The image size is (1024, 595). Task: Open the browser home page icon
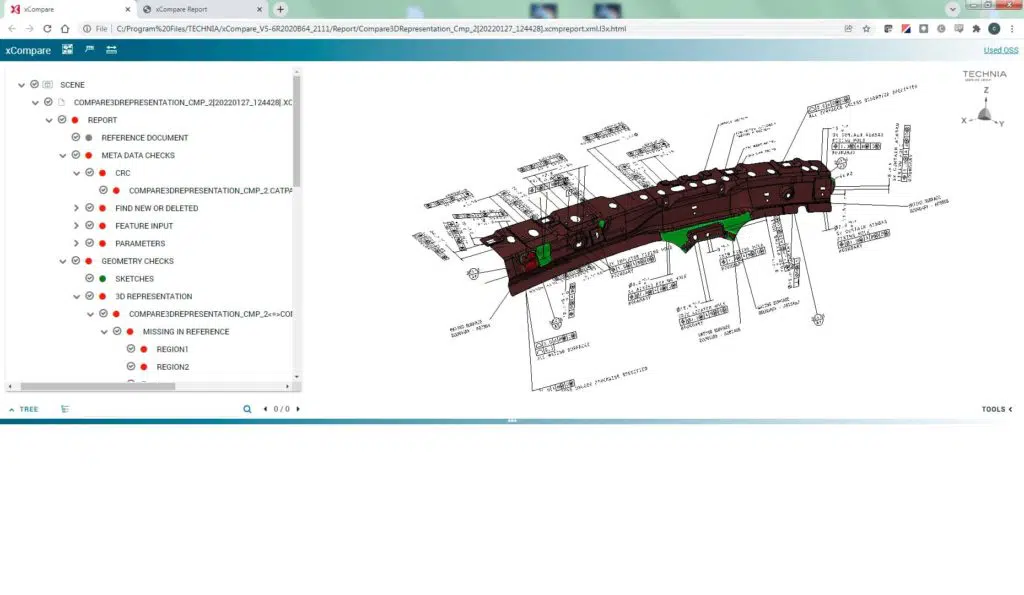click(65, 29)
